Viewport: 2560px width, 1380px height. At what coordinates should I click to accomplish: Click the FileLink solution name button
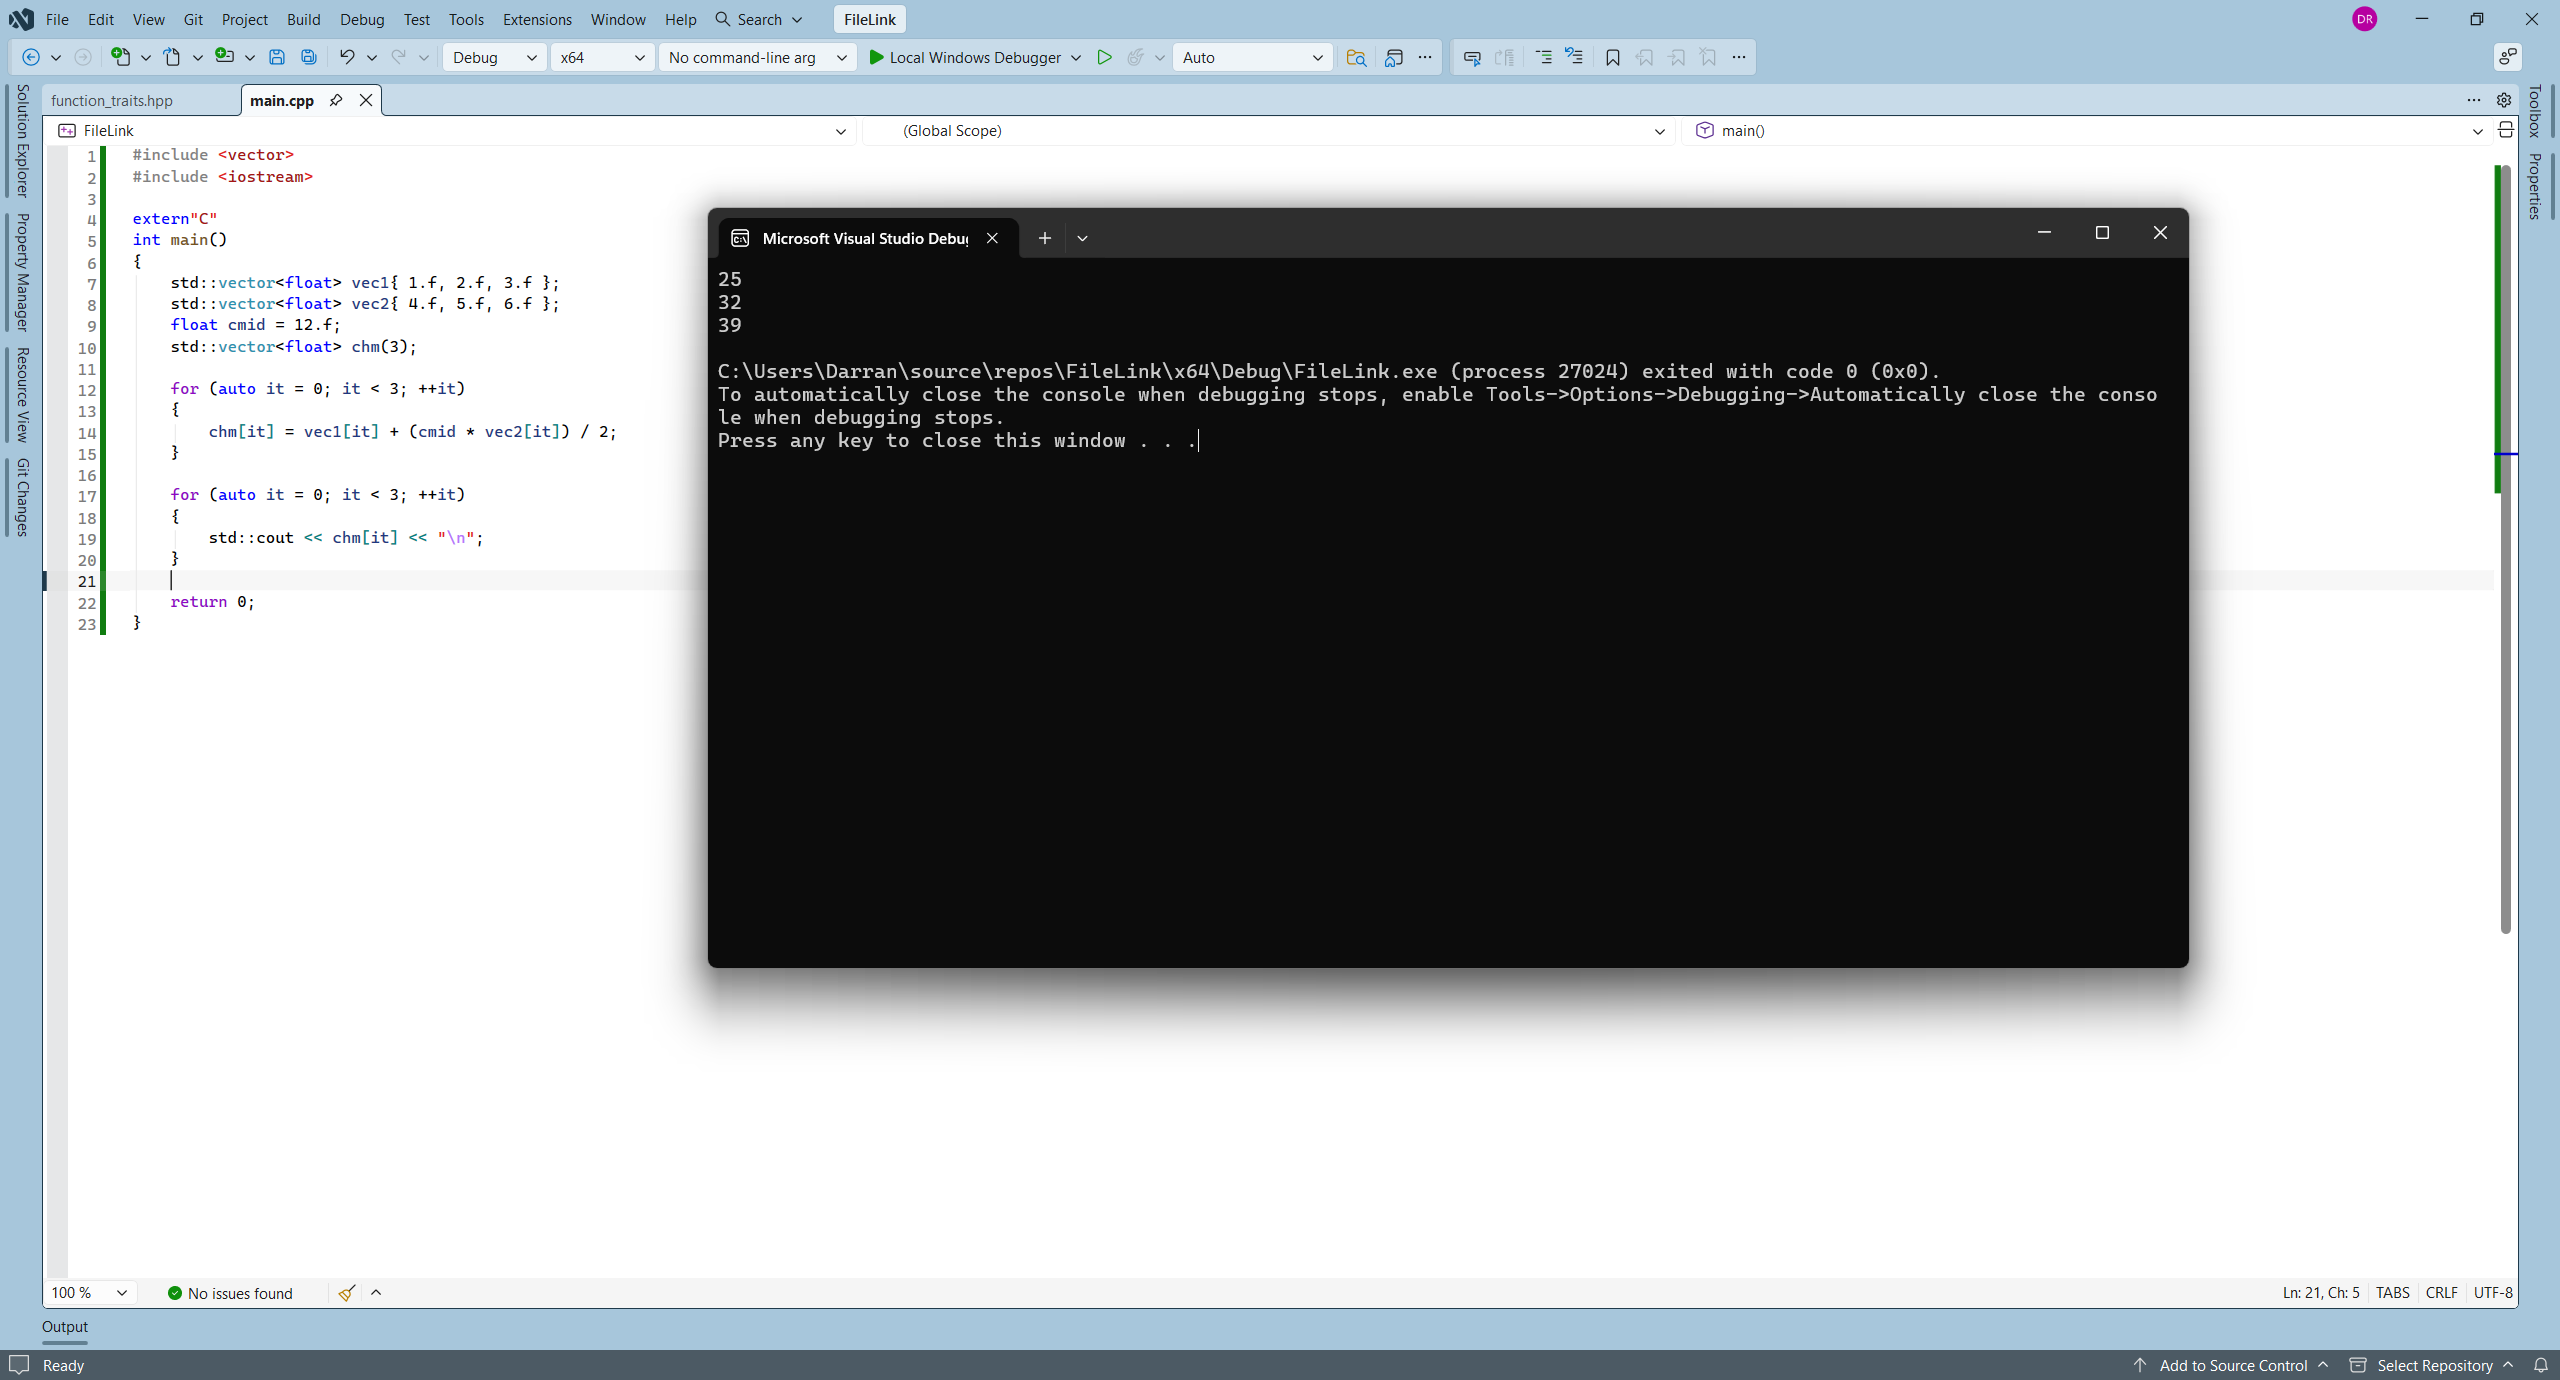[870, 19]
